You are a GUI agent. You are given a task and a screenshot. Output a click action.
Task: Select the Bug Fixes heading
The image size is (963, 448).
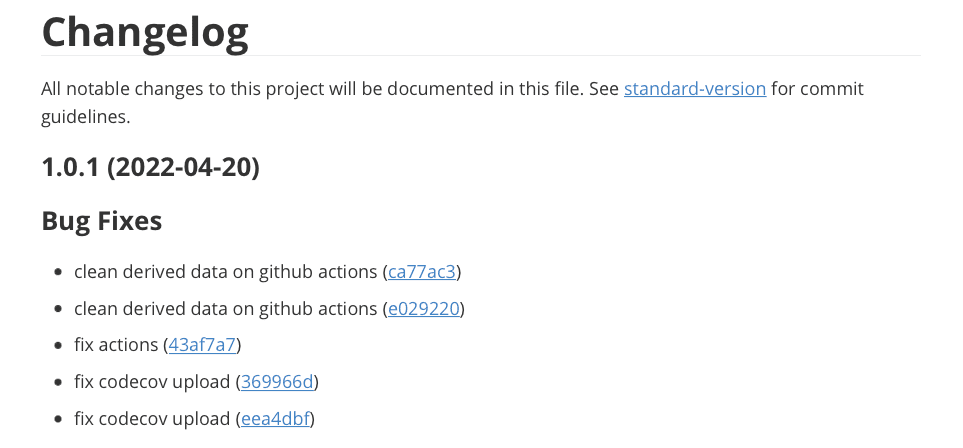[101, 220]
